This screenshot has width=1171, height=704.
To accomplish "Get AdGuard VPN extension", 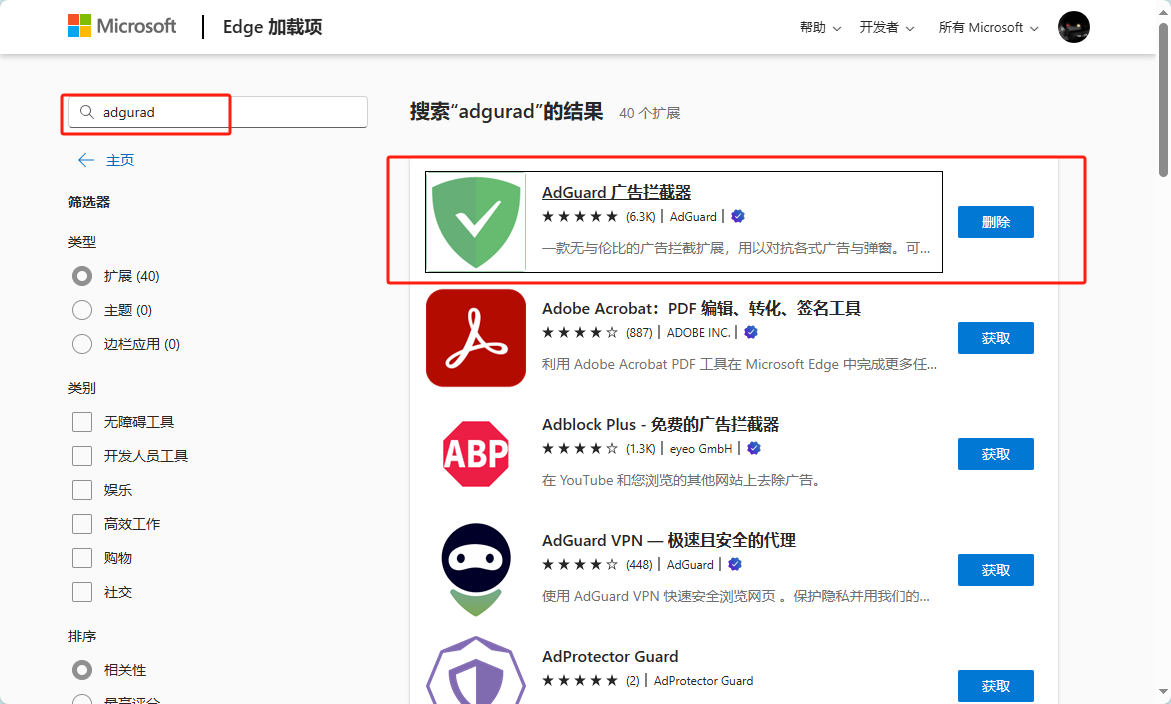I will point(995,570).
